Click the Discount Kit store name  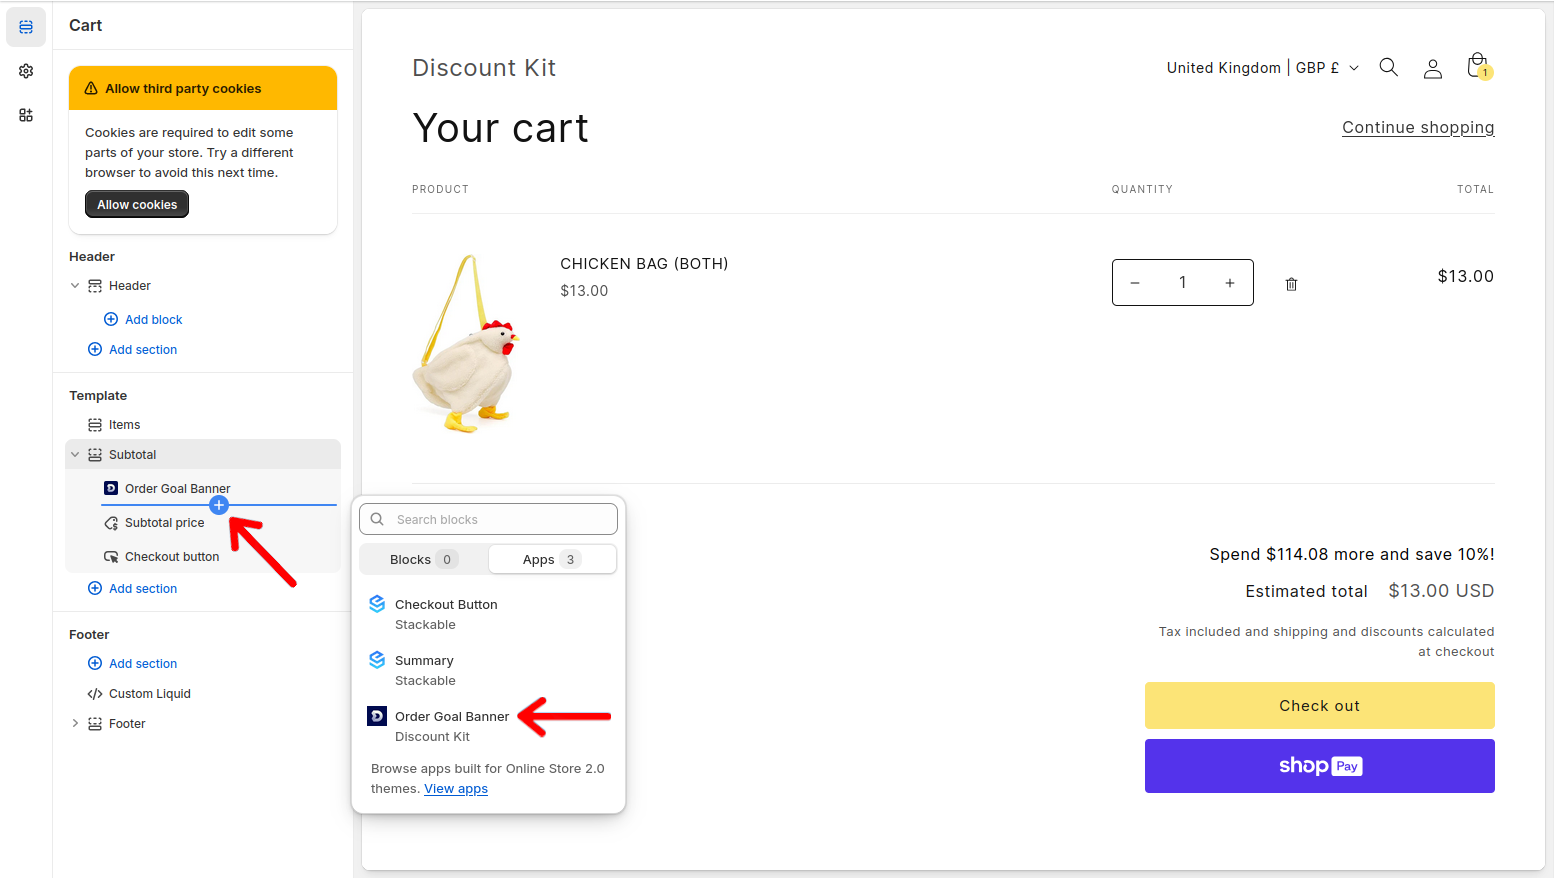click(x=484, y=67)
